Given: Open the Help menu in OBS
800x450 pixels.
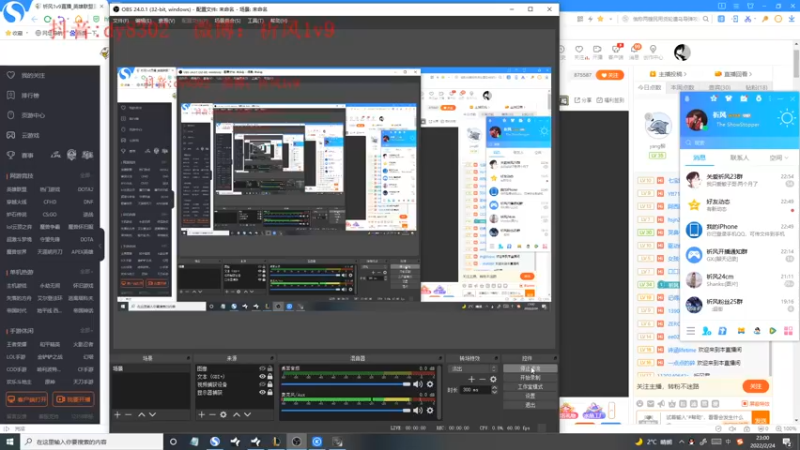Looking at the screenshot, I should pyautogui.click(x=279, y=21).
